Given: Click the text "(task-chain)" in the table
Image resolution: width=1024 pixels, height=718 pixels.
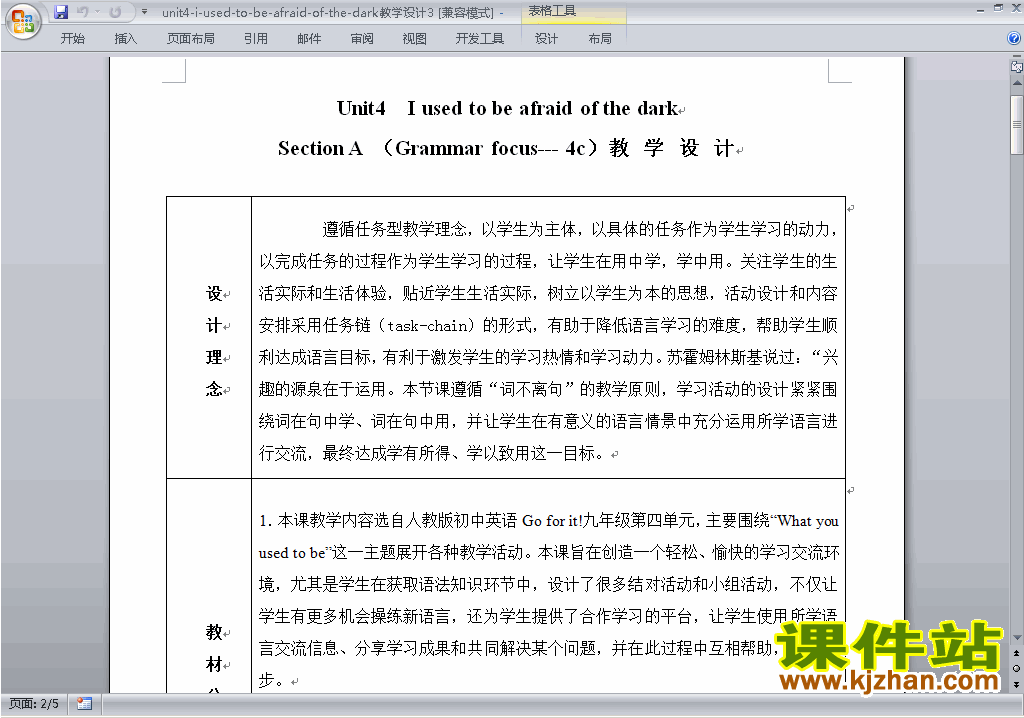Looking at the screenshot, I should pos(426,325).
